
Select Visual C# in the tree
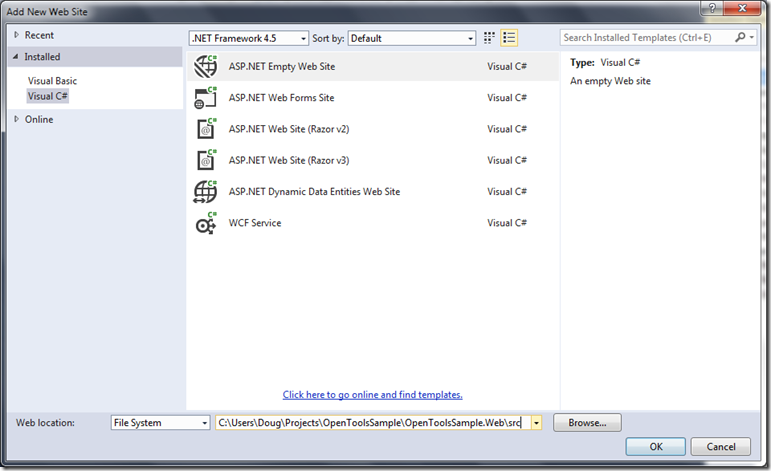(x=48, y=96)
